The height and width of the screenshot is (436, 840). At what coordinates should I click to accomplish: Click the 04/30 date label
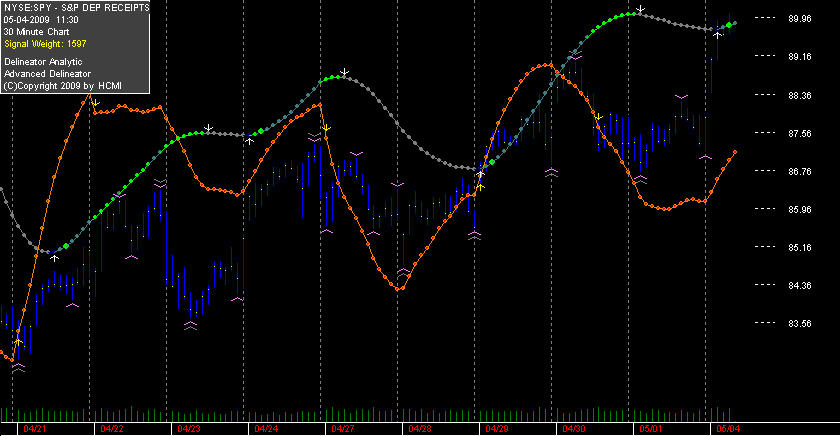tap(574, 429)
